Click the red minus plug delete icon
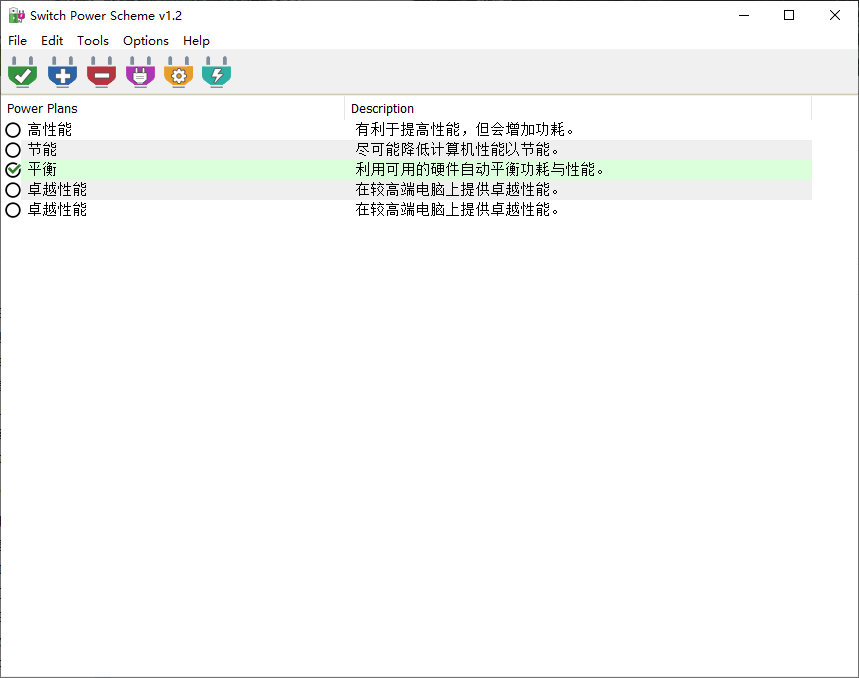859x678 pixels. pos(101,72)
